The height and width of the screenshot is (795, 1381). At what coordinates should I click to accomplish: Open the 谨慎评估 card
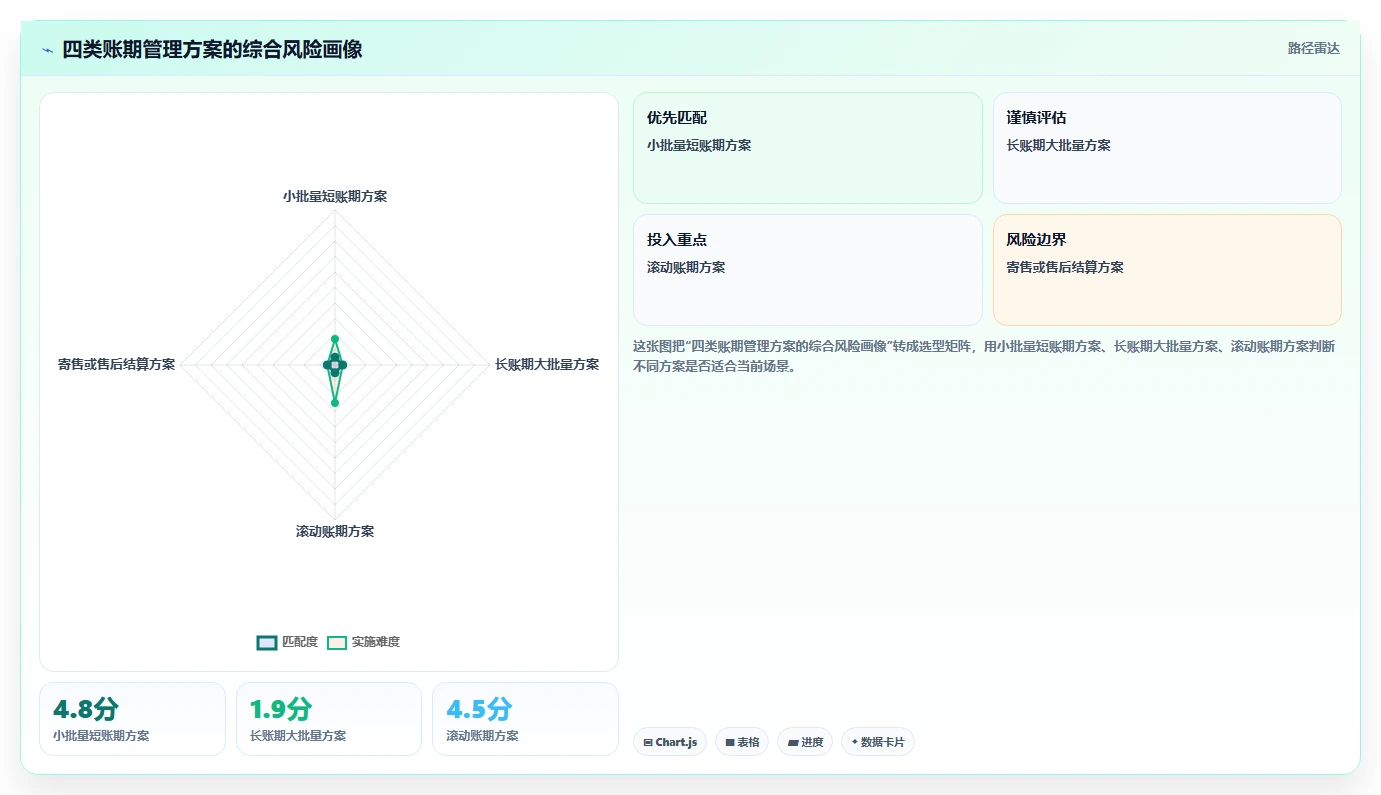point(1167,148)
